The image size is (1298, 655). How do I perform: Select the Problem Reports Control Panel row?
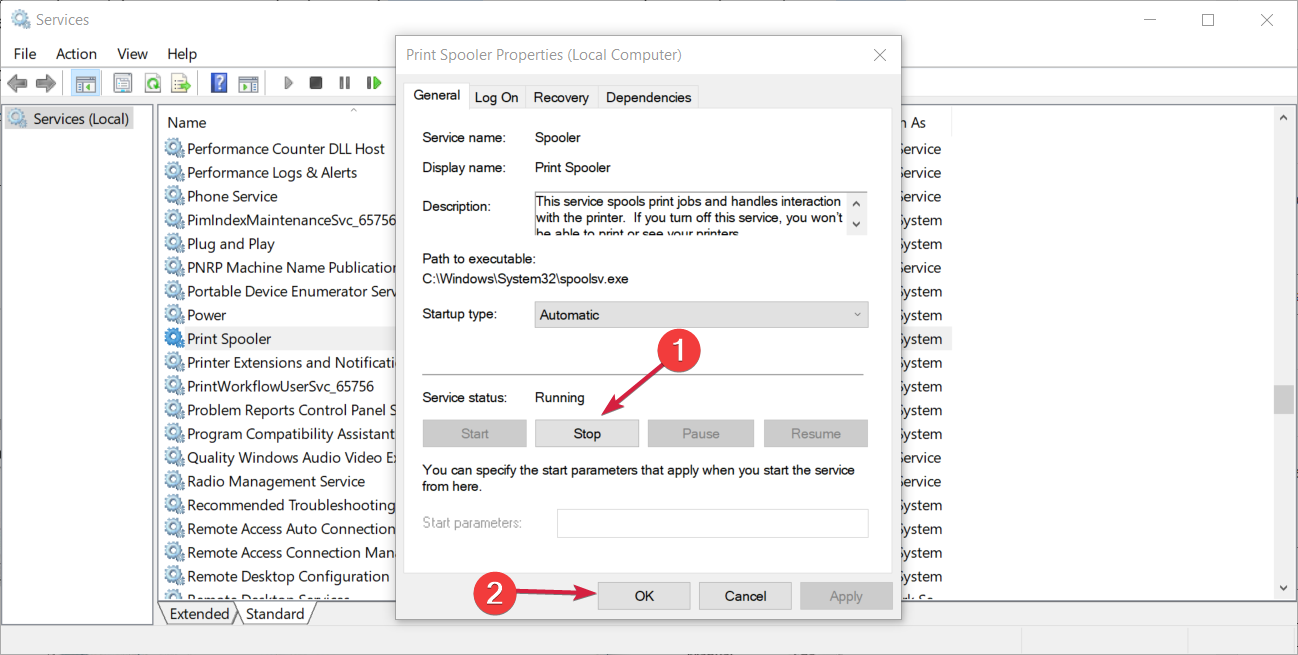click(x=280, y=410)
